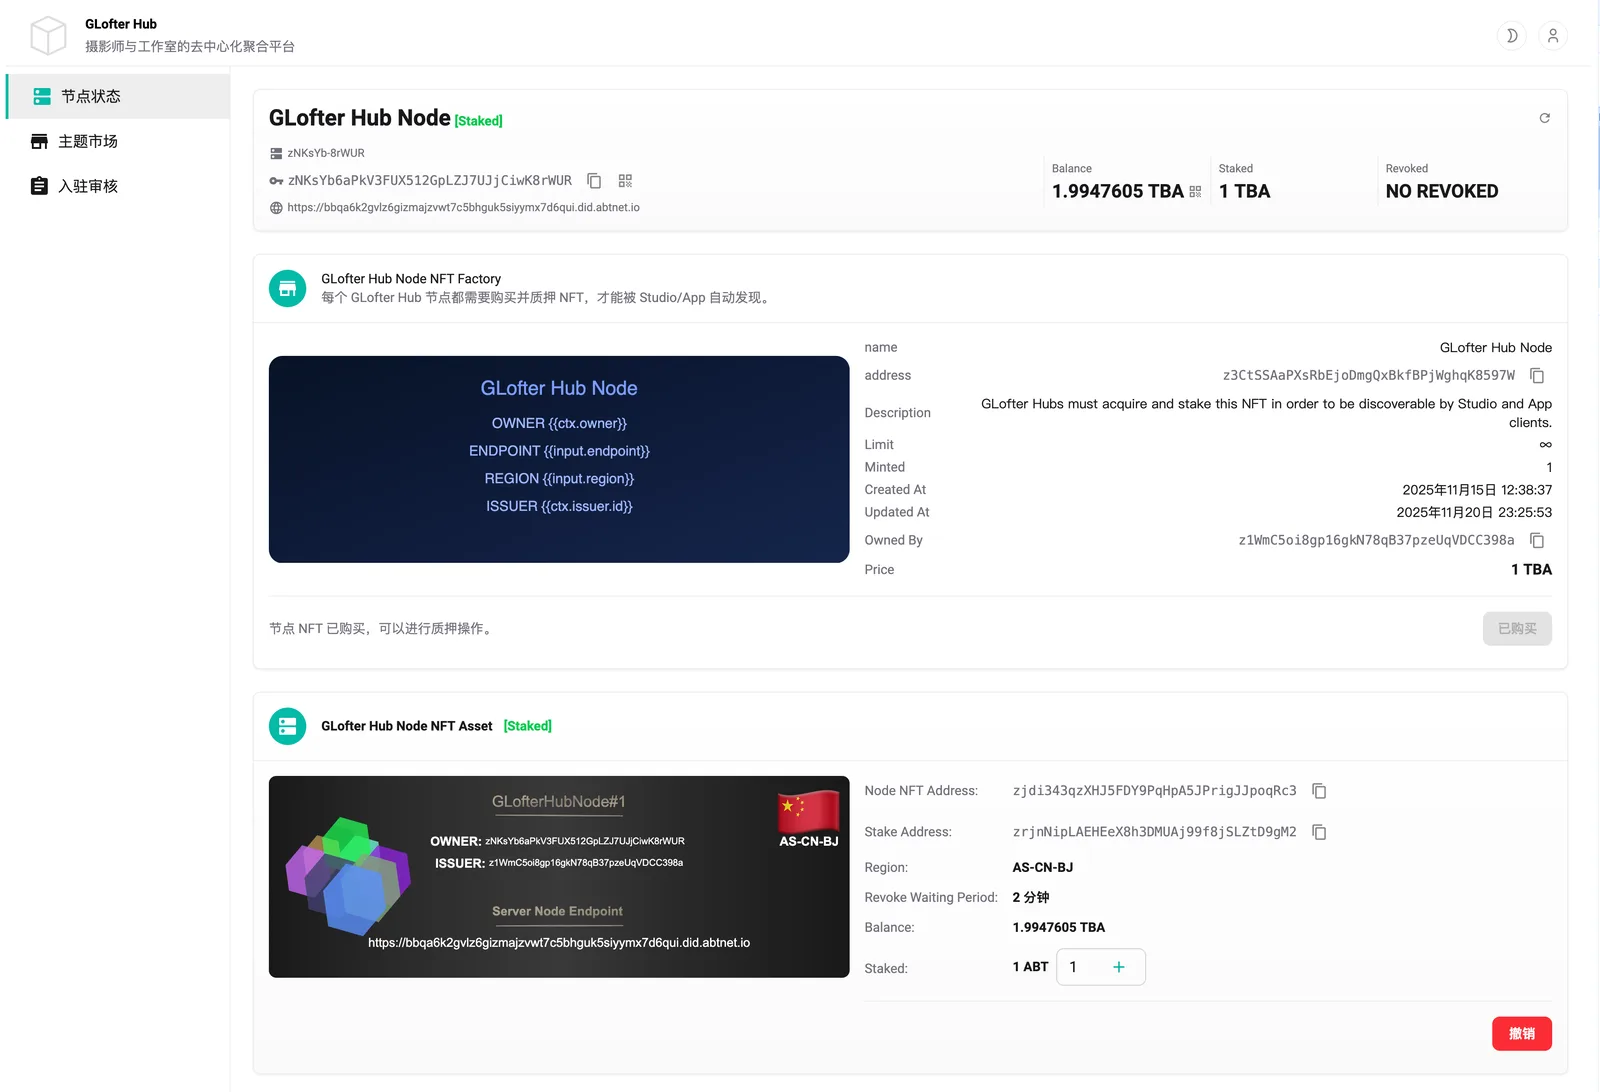Copy the factory address z3CtSSAaPXs
Screen dimensions: 1600x1092
point(1537,376)
